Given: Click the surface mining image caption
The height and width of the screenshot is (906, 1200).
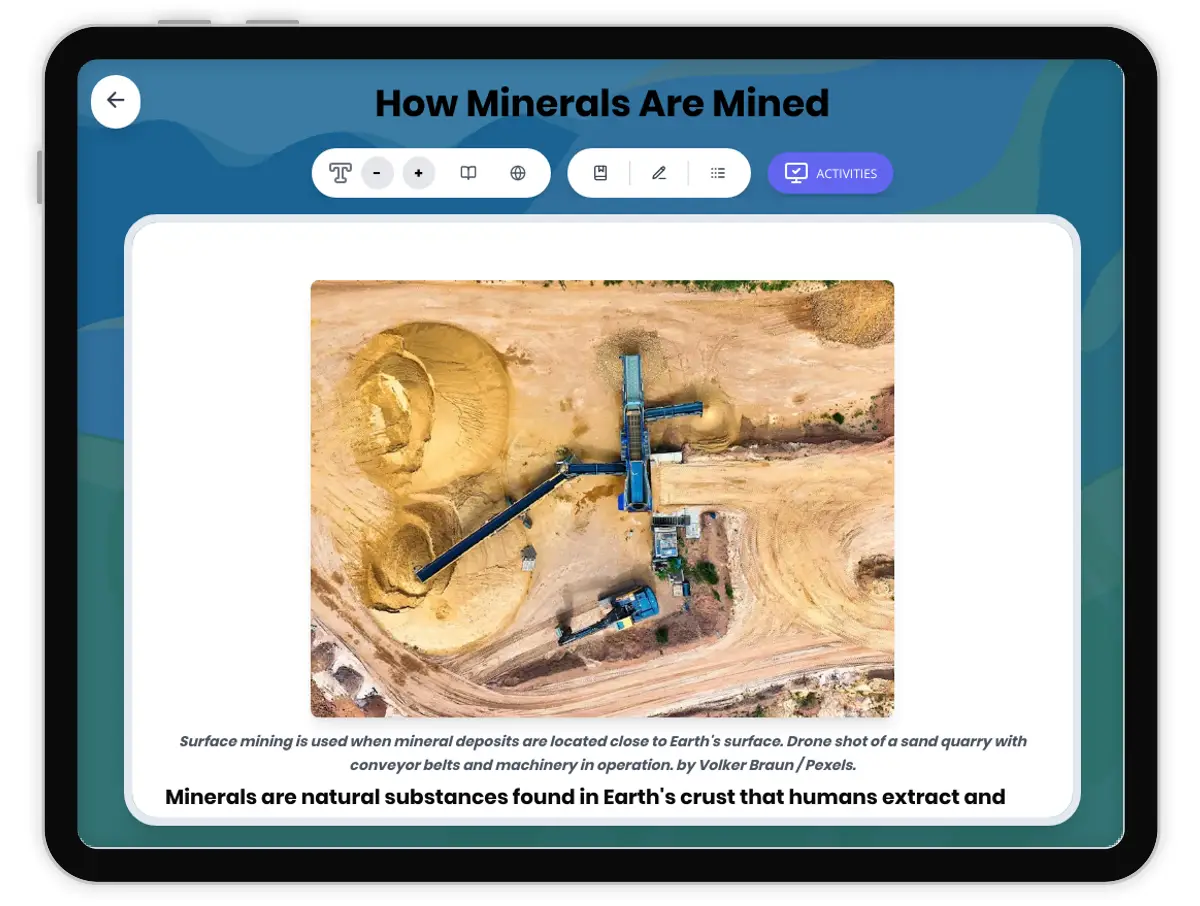Looking at the screenshot, I should [x=602, y=742].
